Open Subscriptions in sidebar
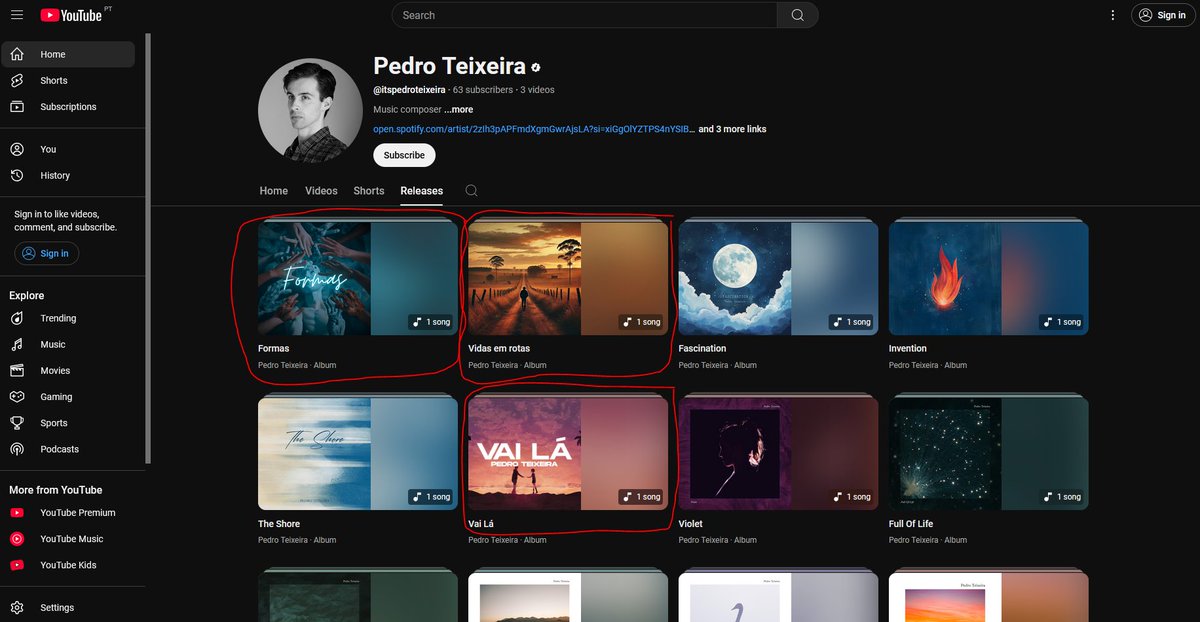Viewport: 1200px width, 622px height. [x=69, y=106]
